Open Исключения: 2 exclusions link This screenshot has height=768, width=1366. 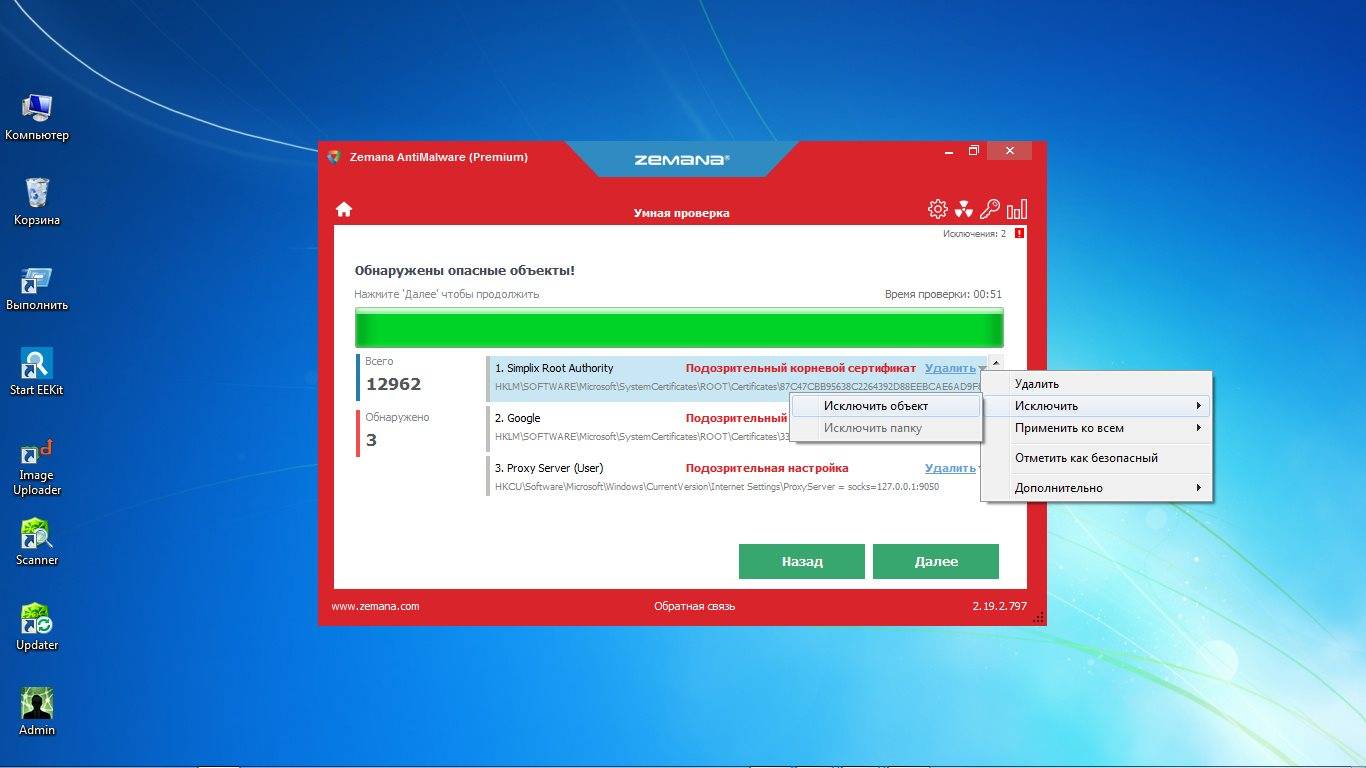pos(974,233)
